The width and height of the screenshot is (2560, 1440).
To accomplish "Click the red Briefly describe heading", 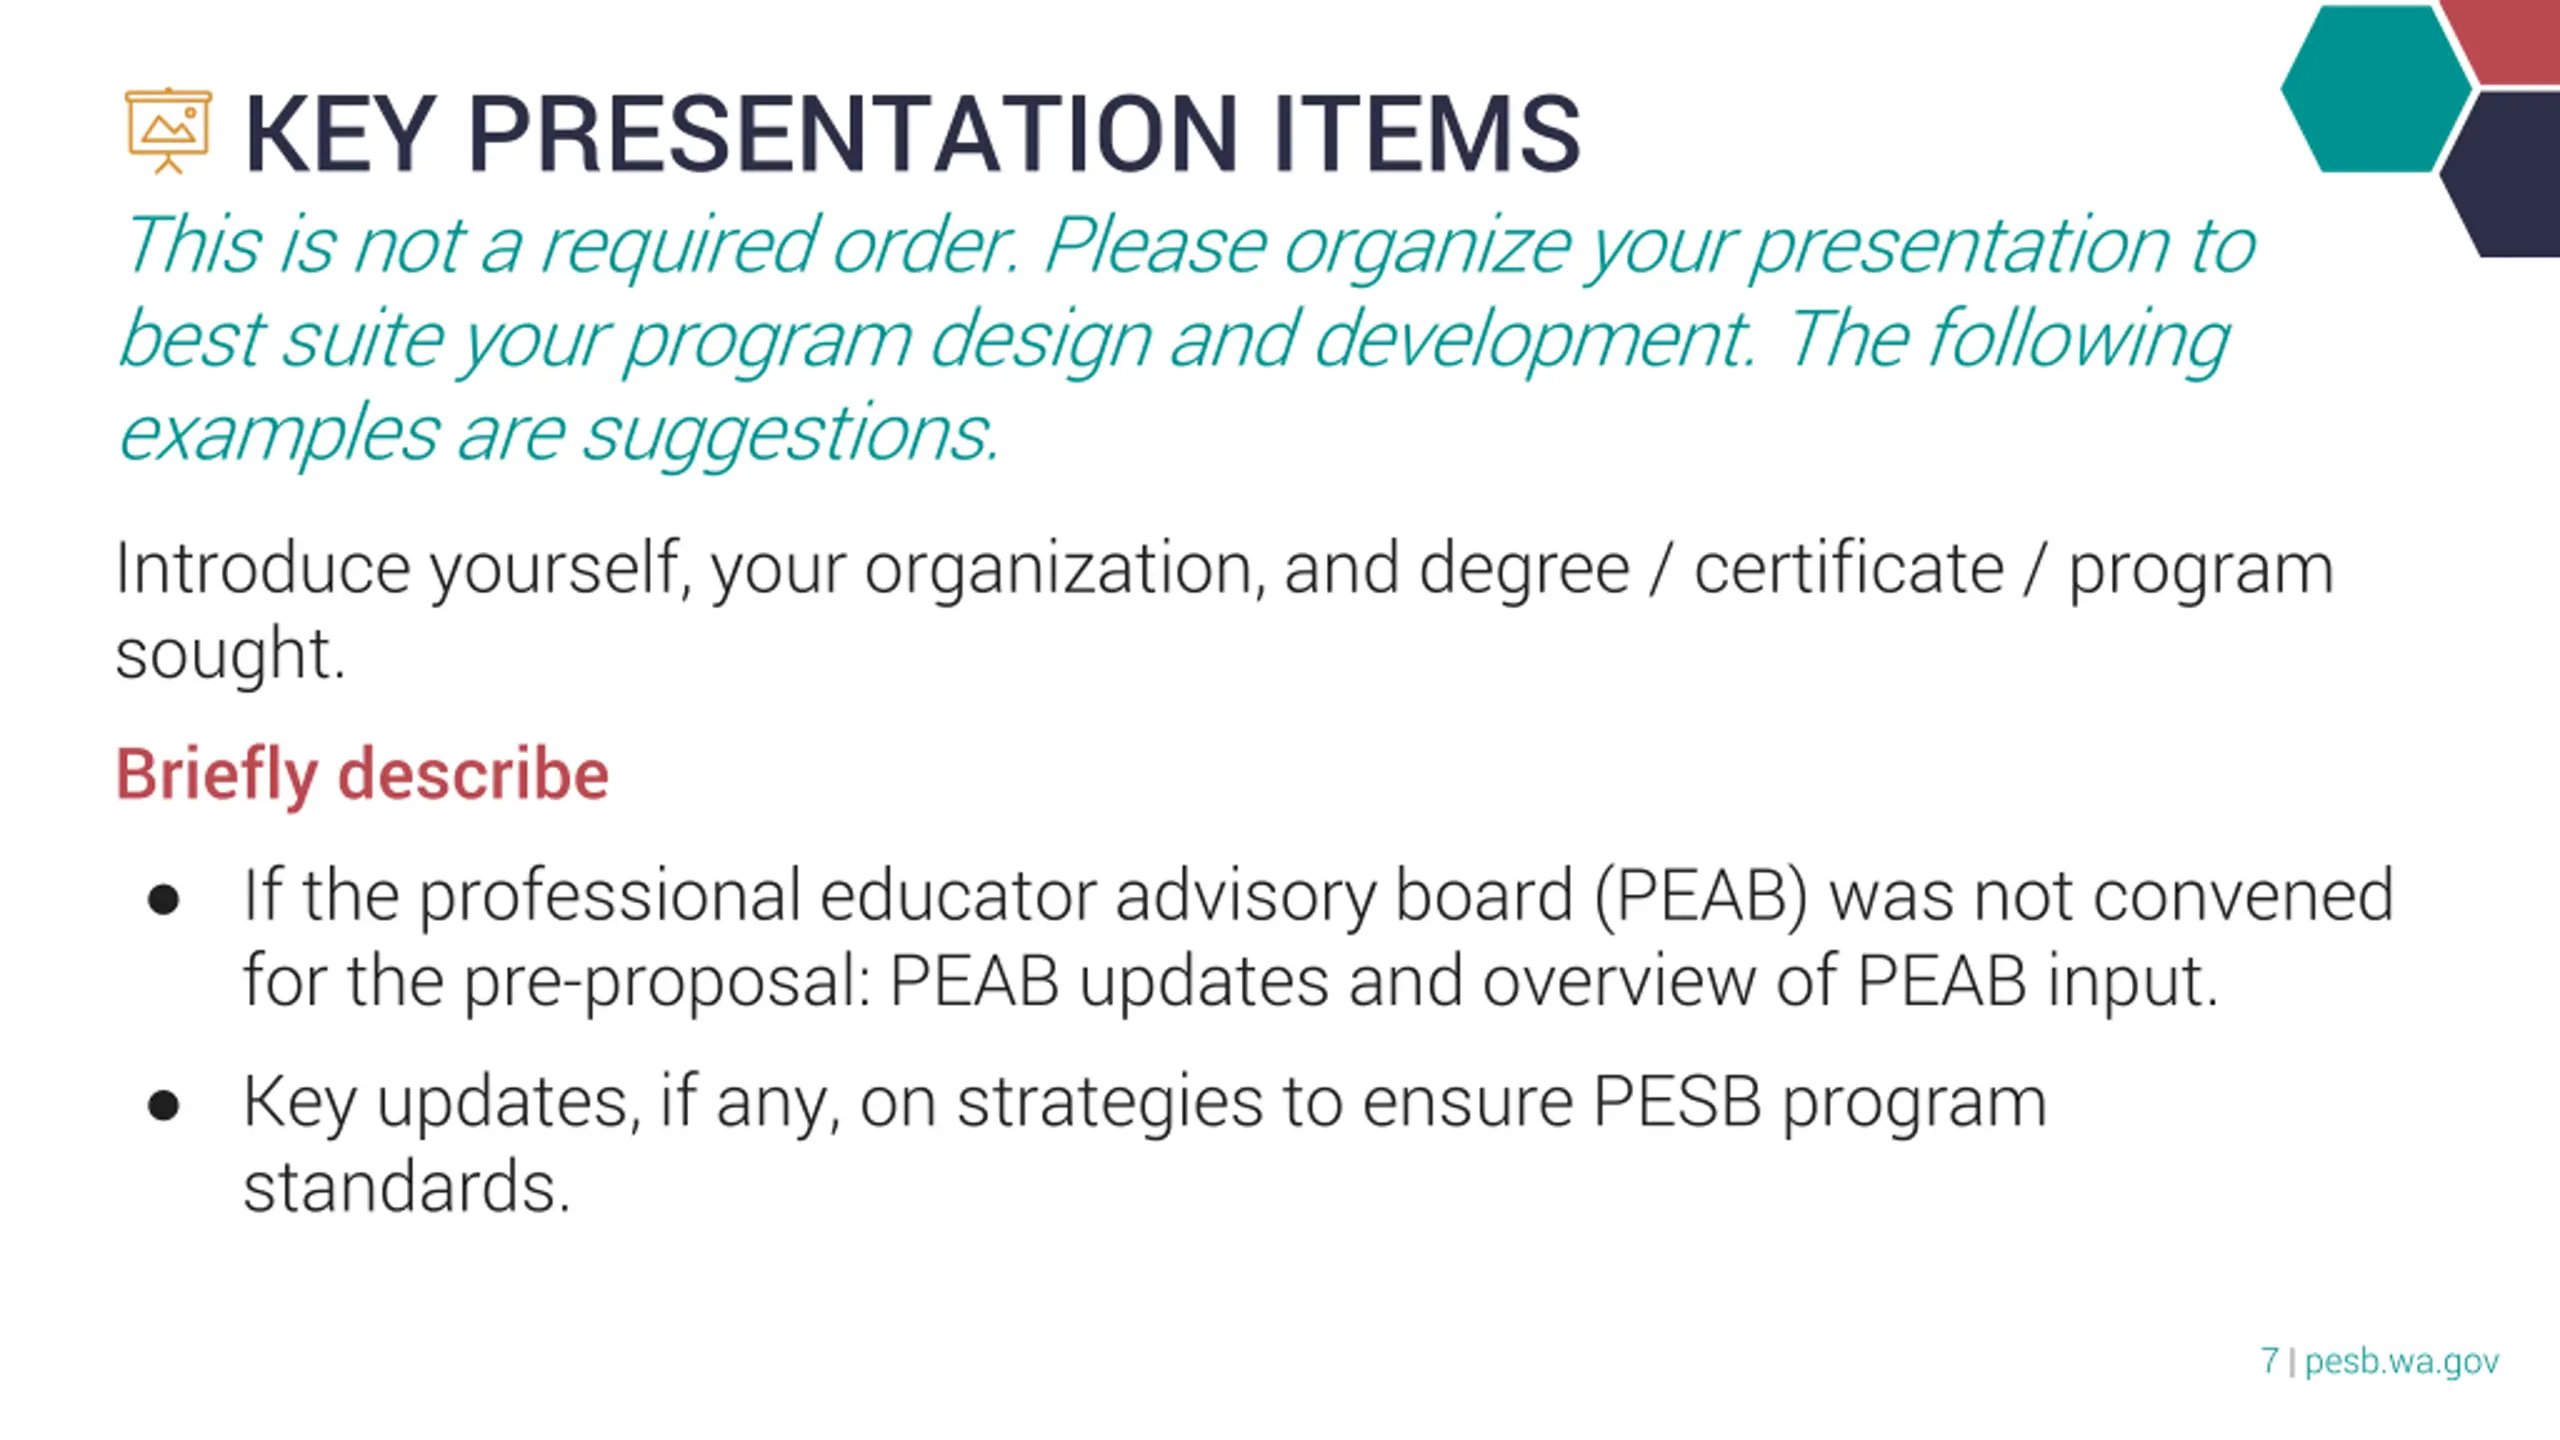I will (362, 775).
